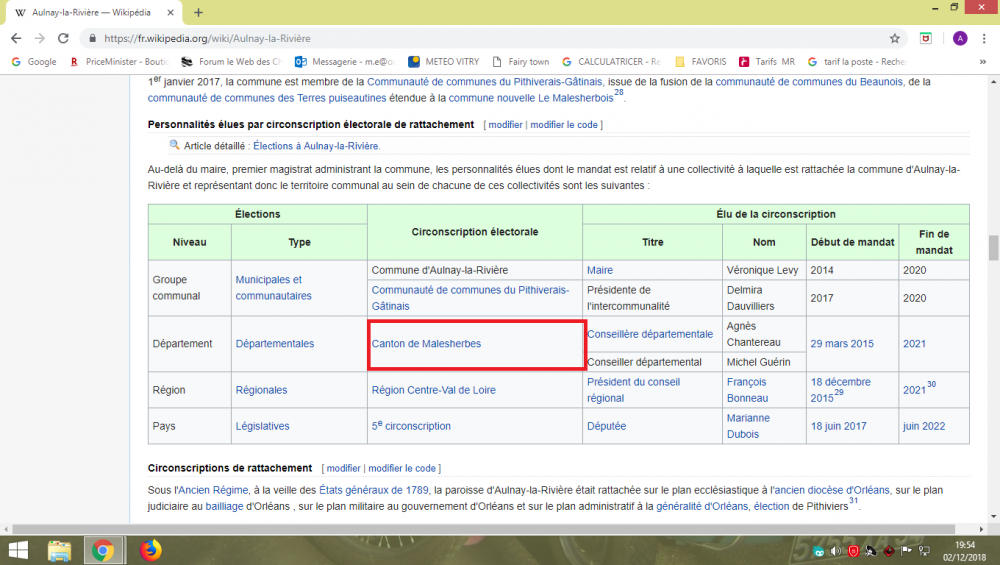
Task: Open the Chrome user profile avatar
Action: point(960,38)
